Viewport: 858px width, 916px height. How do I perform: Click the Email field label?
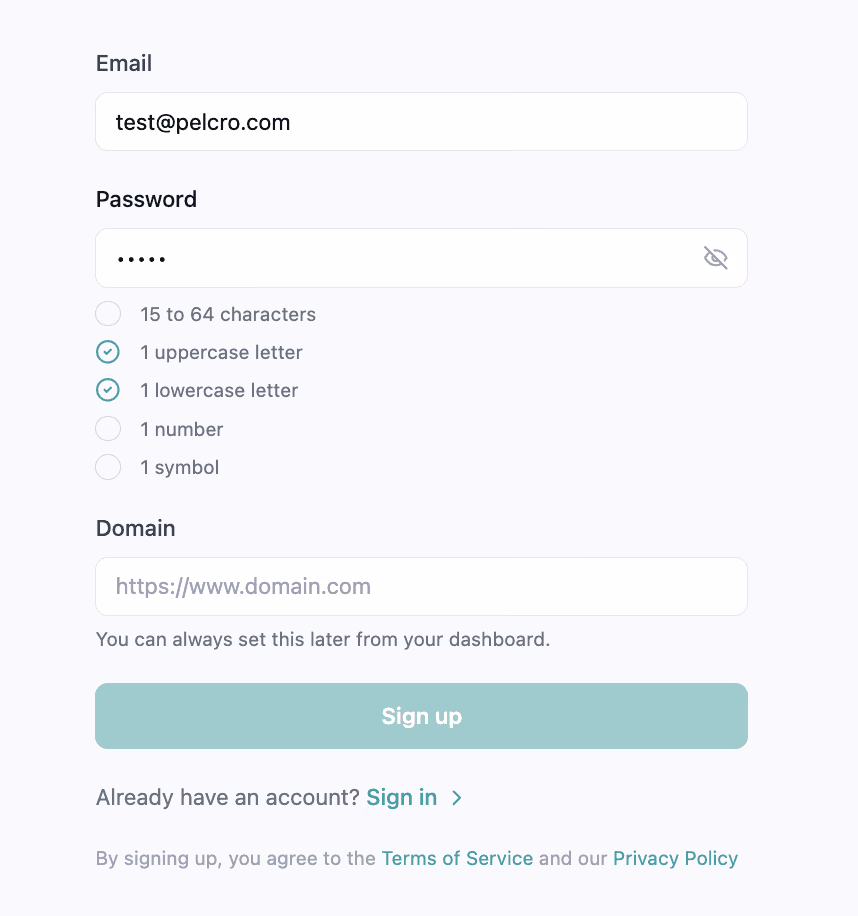click(x=124, y=63)
